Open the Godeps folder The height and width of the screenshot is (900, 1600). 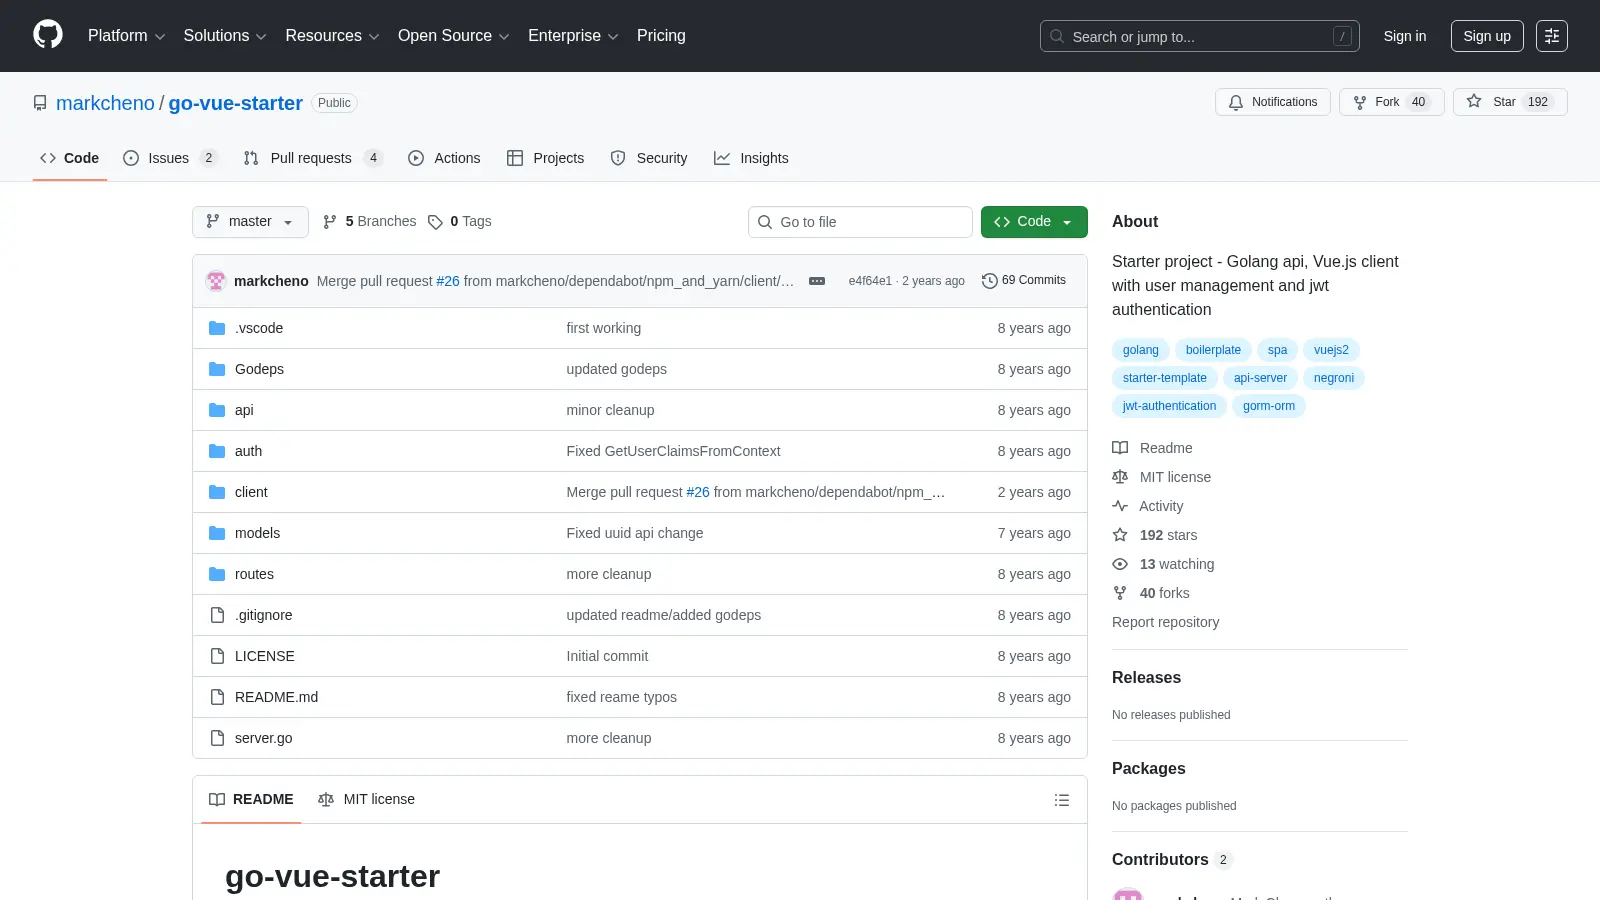click(259, 369)
